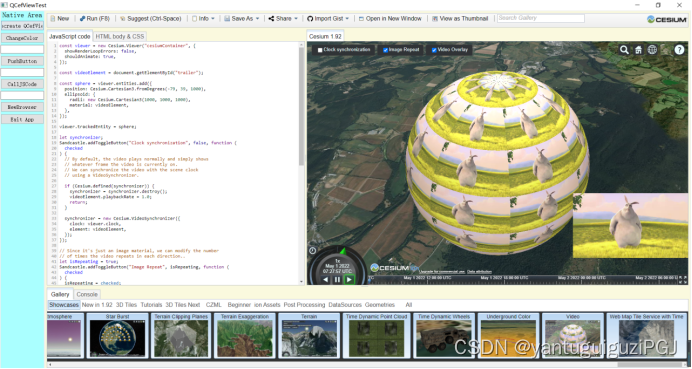
Task: Switch to HTML body & CSS tab
Action: 120,37
